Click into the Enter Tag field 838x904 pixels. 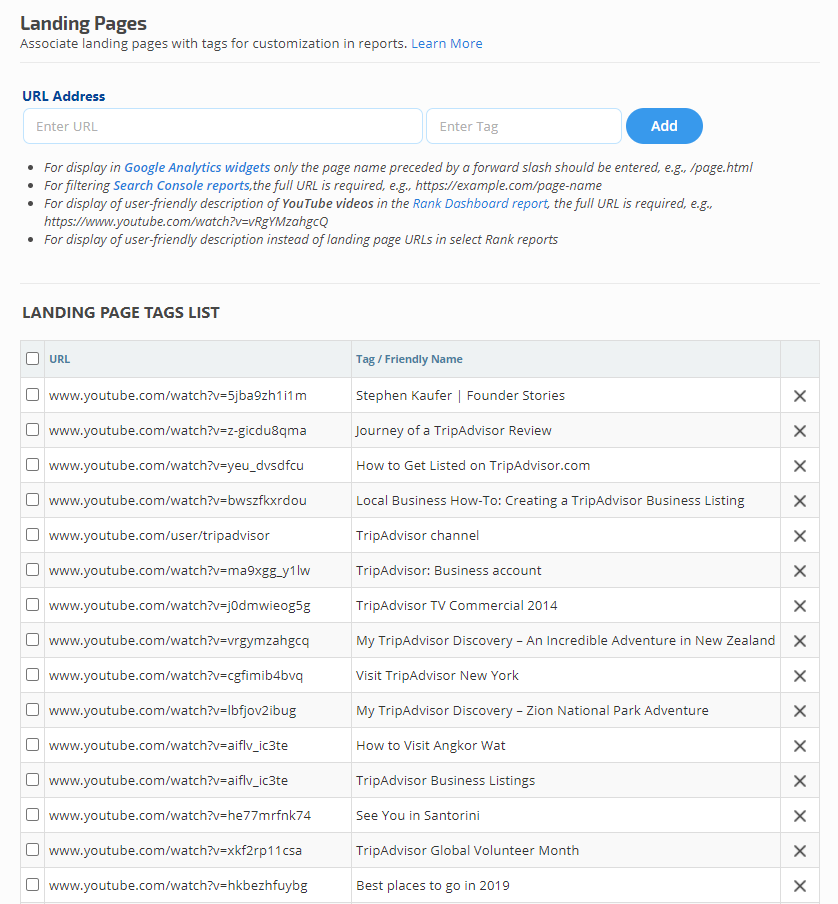click(x=524, y=127)
